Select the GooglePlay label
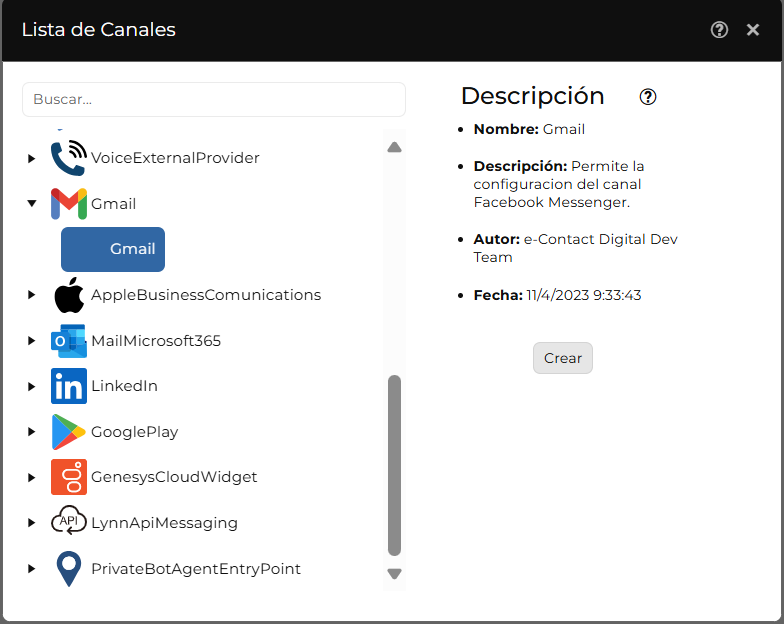784x624 pixels. (x=134, y=432)
